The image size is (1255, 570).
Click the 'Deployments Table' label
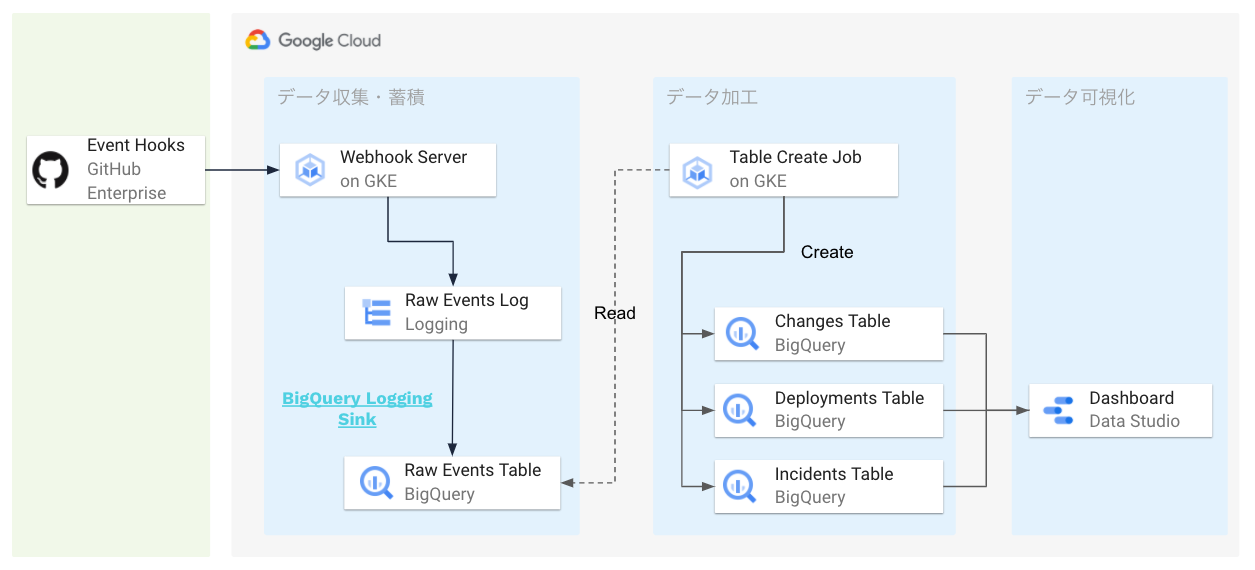[x=850, y=398]
